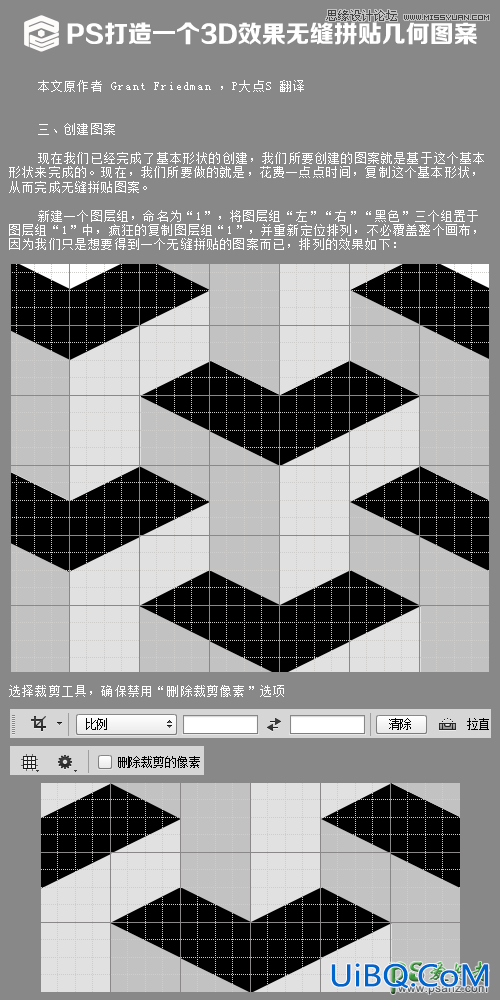Image resolution: width=500 pixels, height=1000 pixels.
Task: Click the heading 三、创建图案
Action: point(77,129)
